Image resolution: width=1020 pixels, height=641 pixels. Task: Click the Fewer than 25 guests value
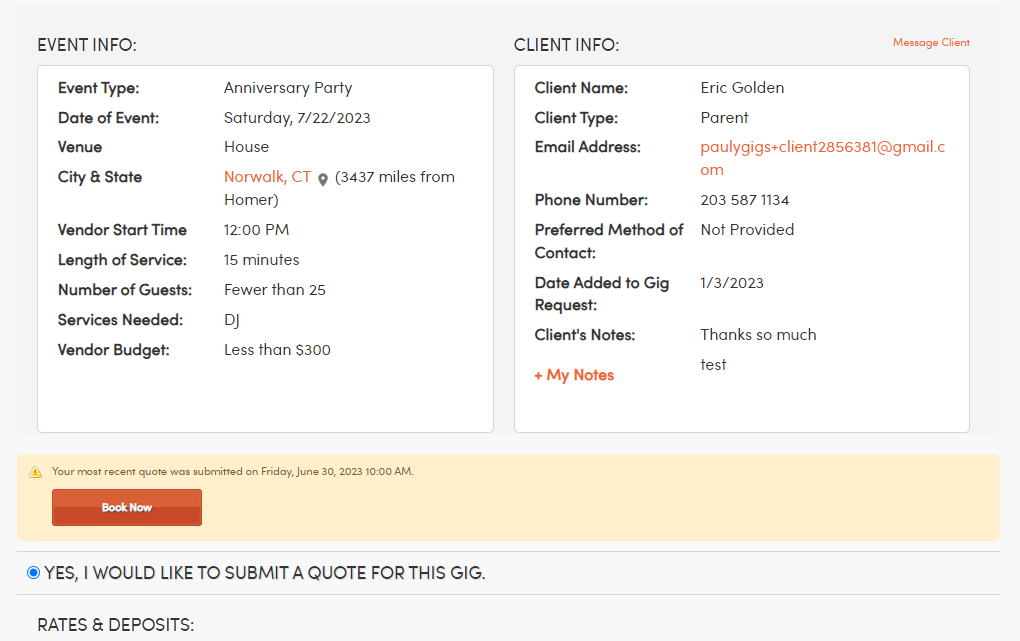pos(275,290)
